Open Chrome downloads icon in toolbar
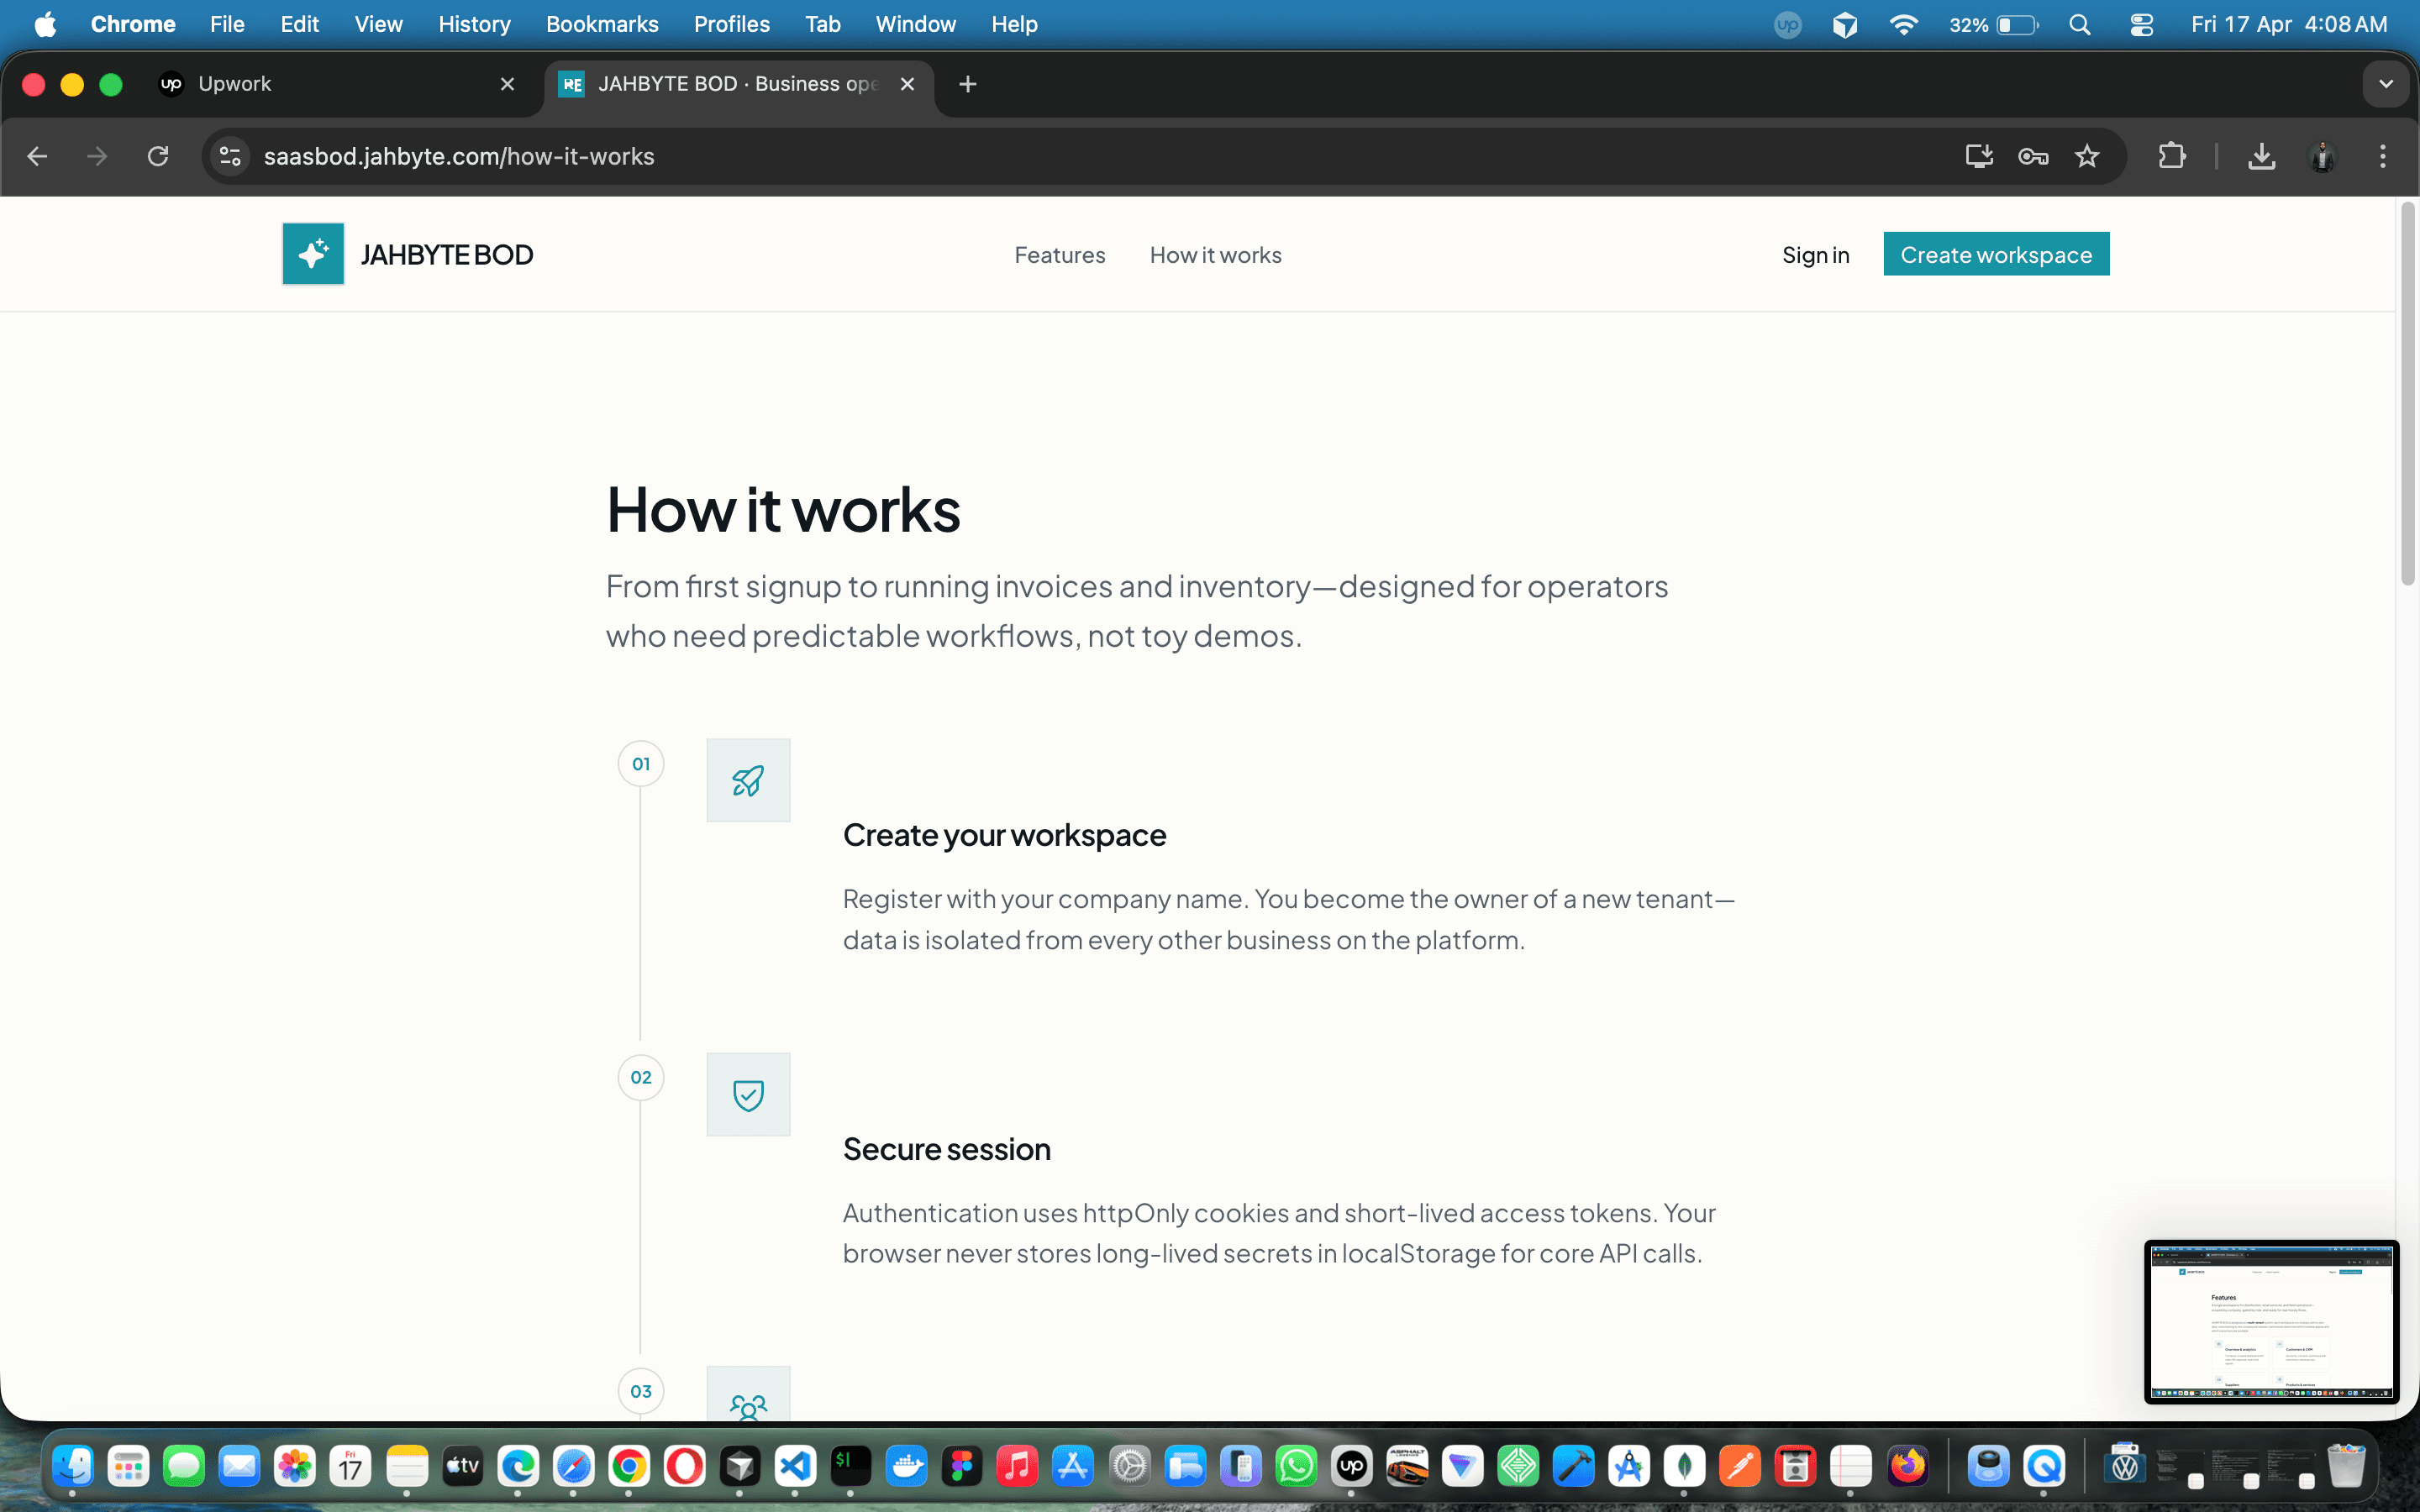This screenshot has width=2420, height=1512. pos(2261,156)
